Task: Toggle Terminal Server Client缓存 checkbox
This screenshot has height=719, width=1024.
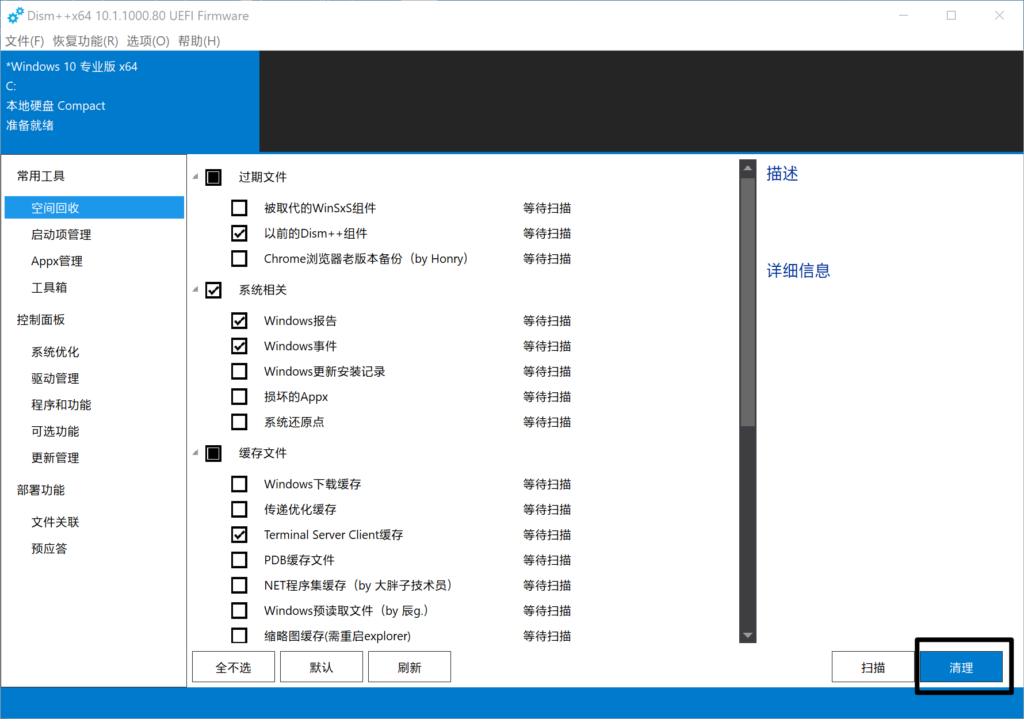Action: click(239, 535)
